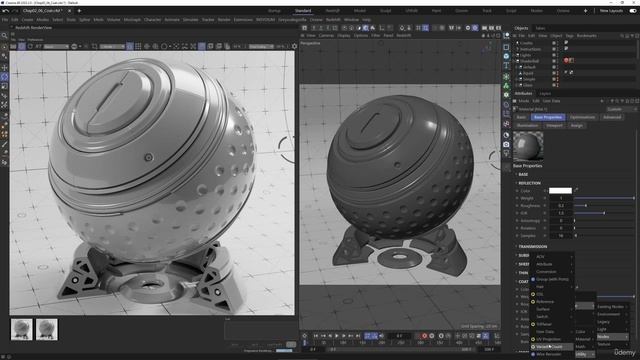Activate the RenderView crop region icon
Screen dimensions: 640x360
point(94,46)
